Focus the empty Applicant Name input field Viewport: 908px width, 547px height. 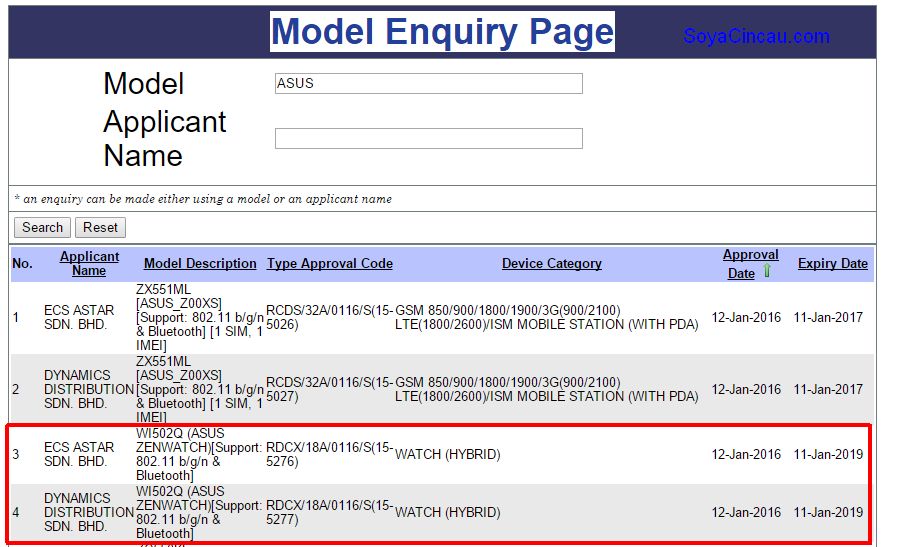click(x=428, y=139)
